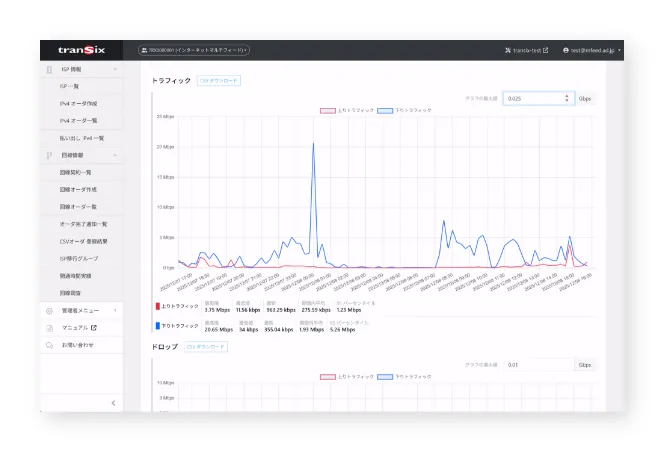Viewport: 664px width, 452px height.
Task: Click drop graph max value input field
Action: [538, 365]
